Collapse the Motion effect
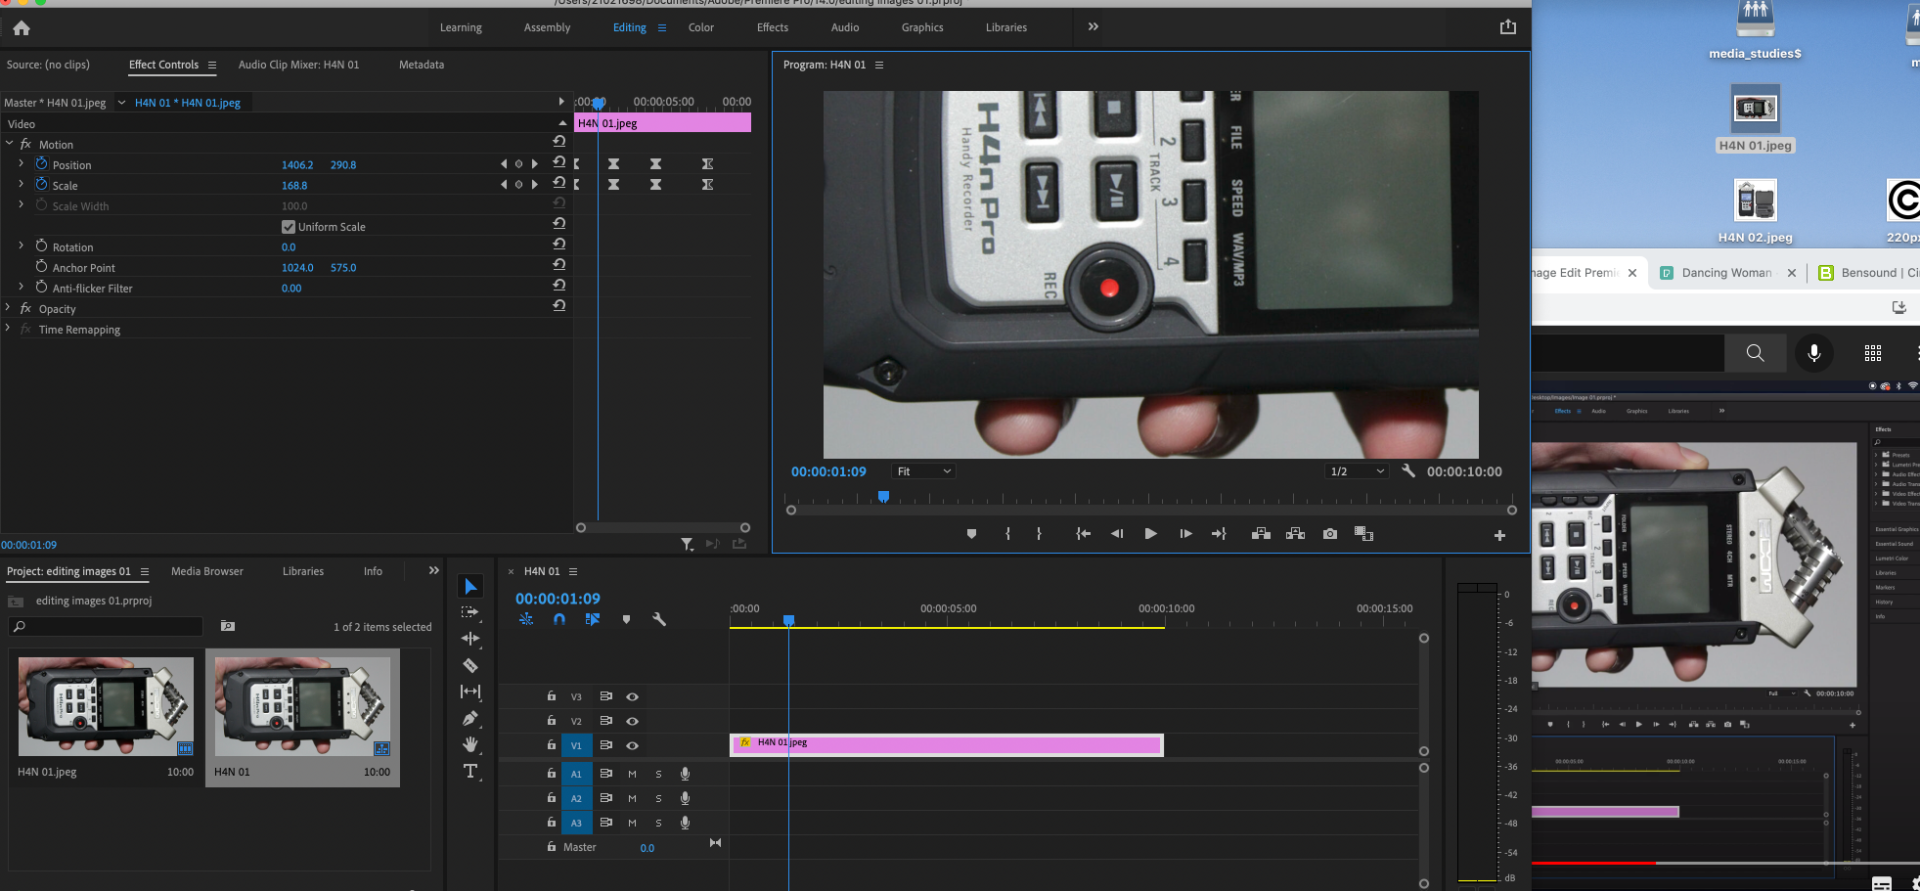This screenshot has width=1920, height=891. pyautogui.click(x=9, y=144)
